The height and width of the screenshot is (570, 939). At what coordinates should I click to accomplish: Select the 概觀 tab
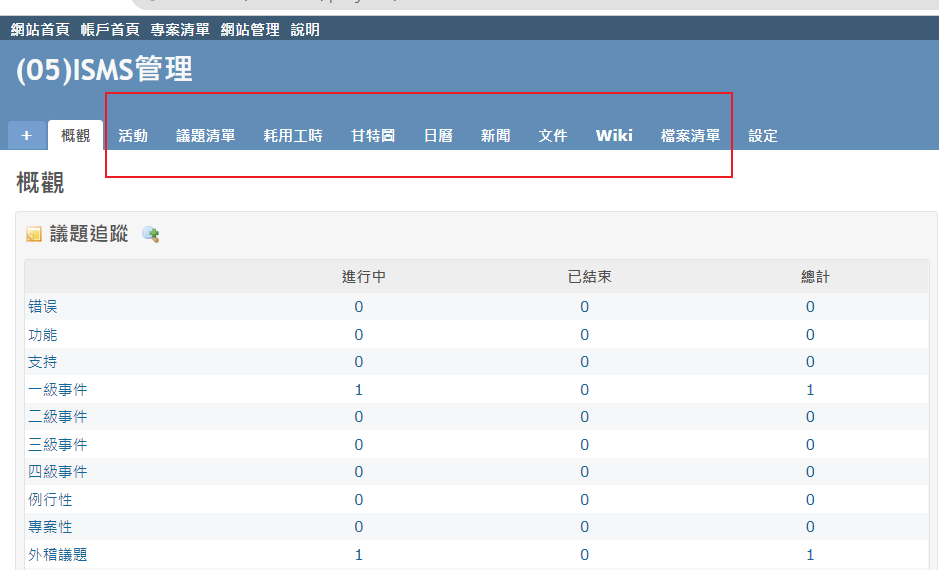point(75,135)
